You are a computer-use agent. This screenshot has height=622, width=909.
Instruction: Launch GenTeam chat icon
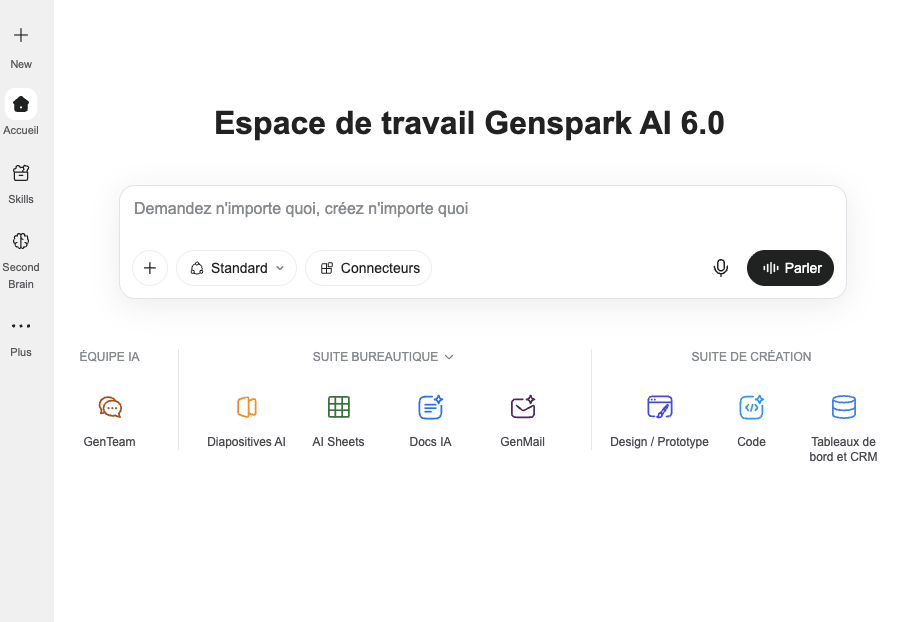coord(110,407)
